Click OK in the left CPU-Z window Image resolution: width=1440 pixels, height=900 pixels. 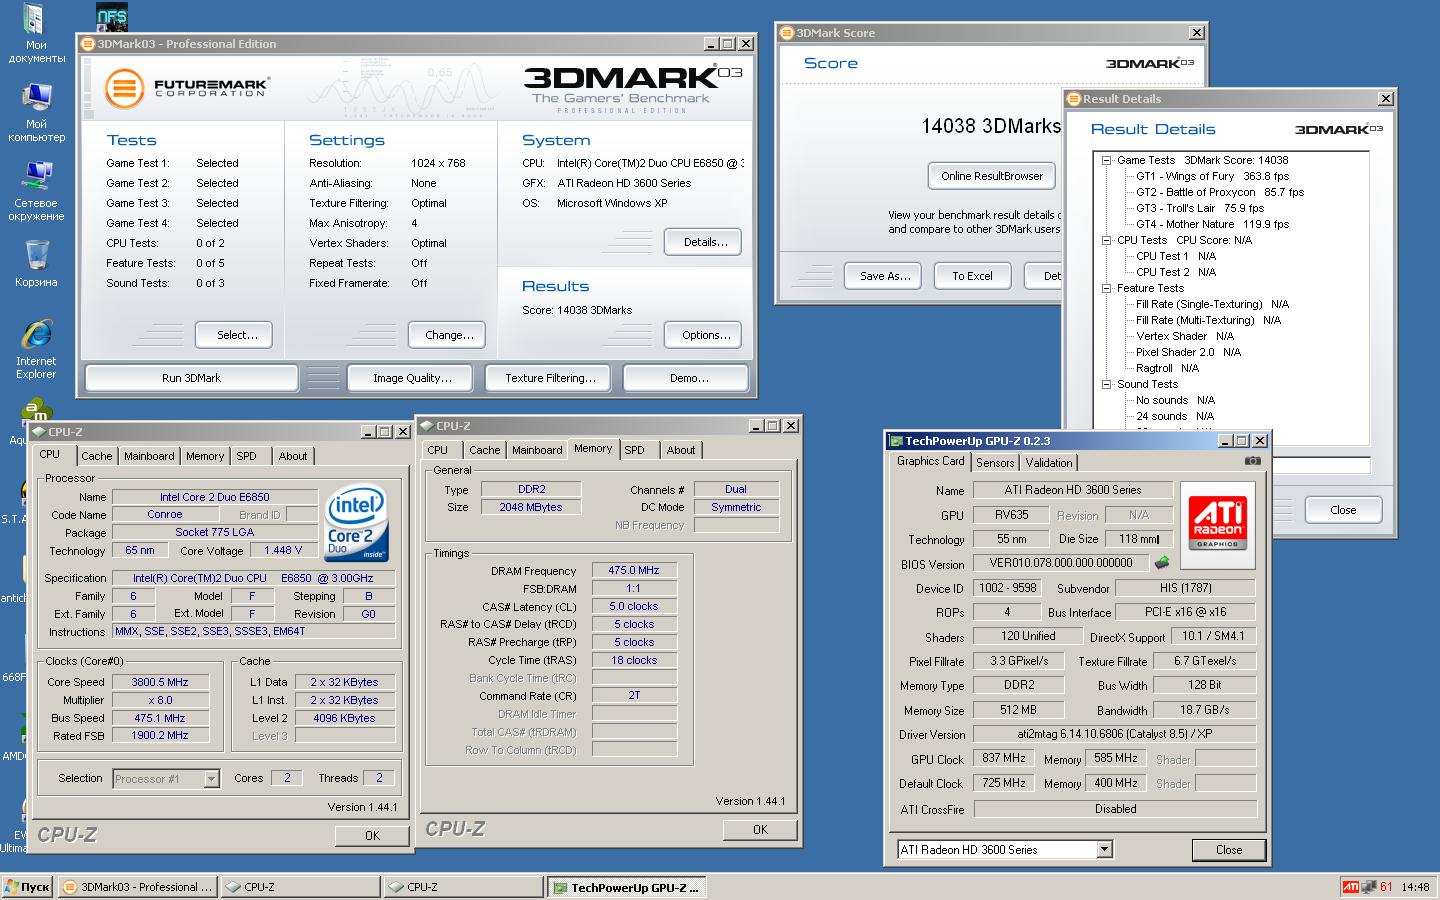click(x=372, y=836)
